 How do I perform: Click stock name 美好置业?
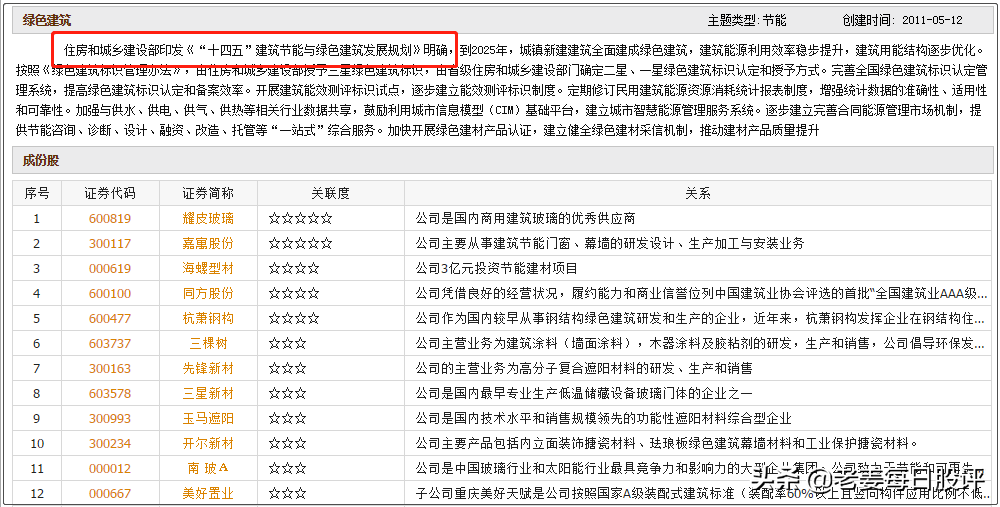[x=208, y=494]
